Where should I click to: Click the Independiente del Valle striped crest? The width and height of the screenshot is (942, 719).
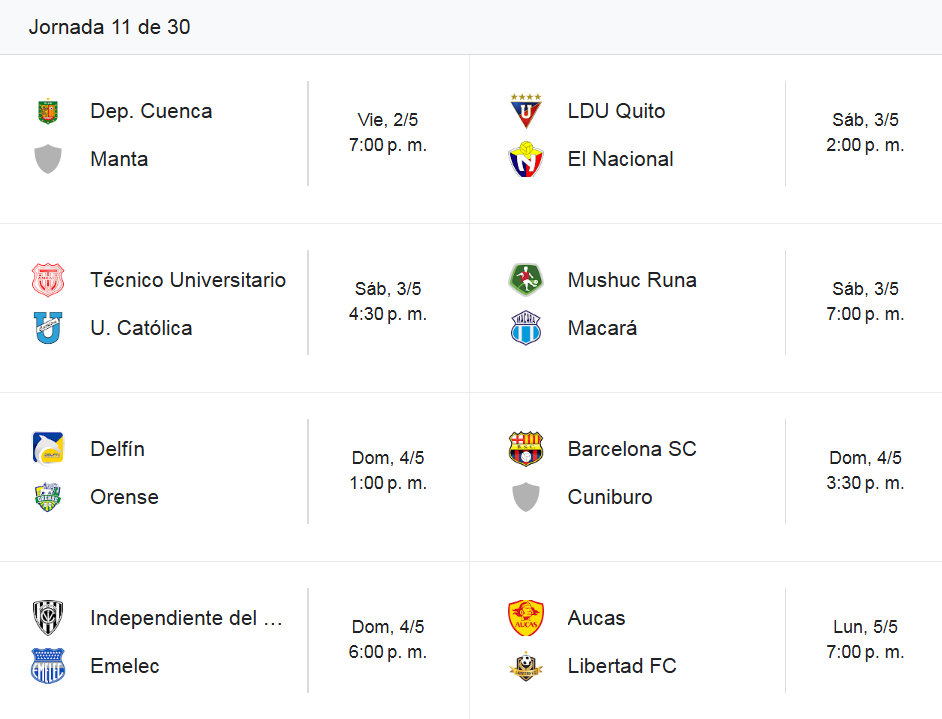point(48,618)
